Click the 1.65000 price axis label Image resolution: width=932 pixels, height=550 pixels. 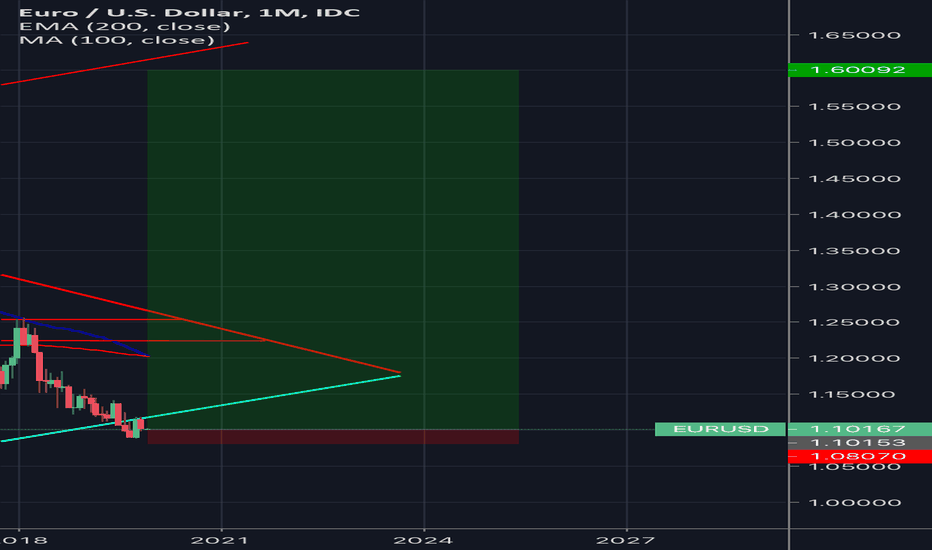pyautogui.click(x=859, y=35)
